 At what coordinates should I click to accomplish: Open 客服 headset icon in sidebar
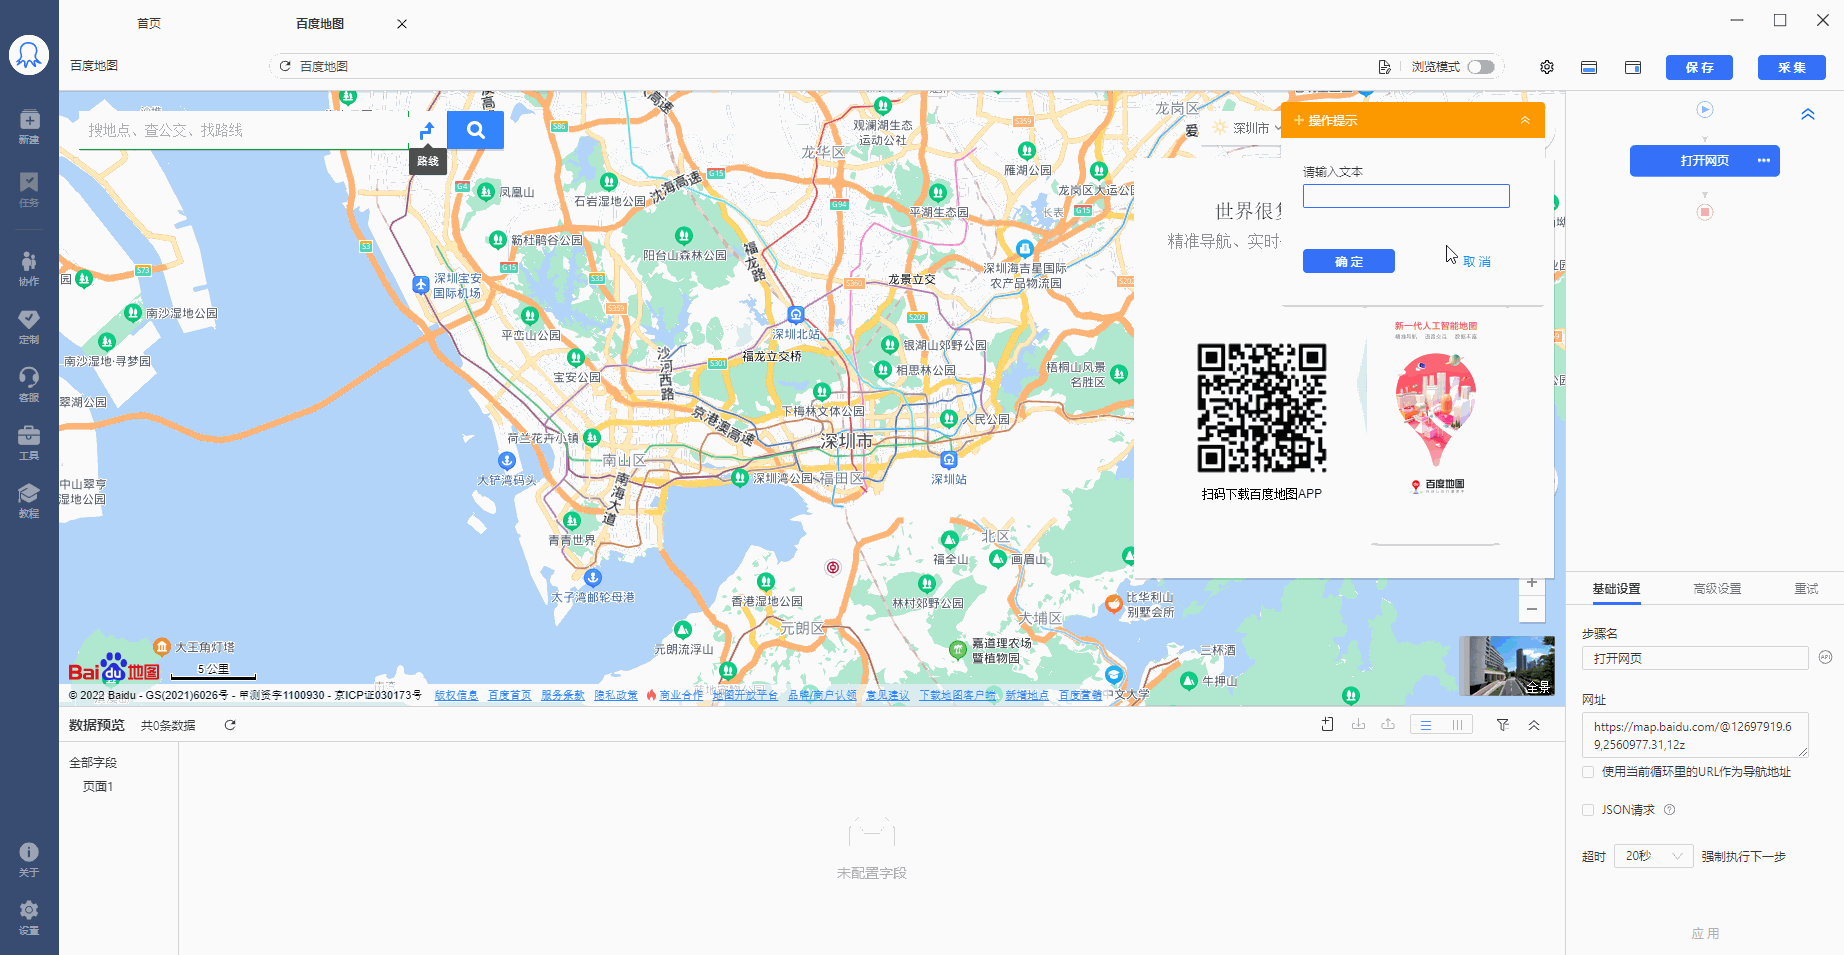pos(29,384)
